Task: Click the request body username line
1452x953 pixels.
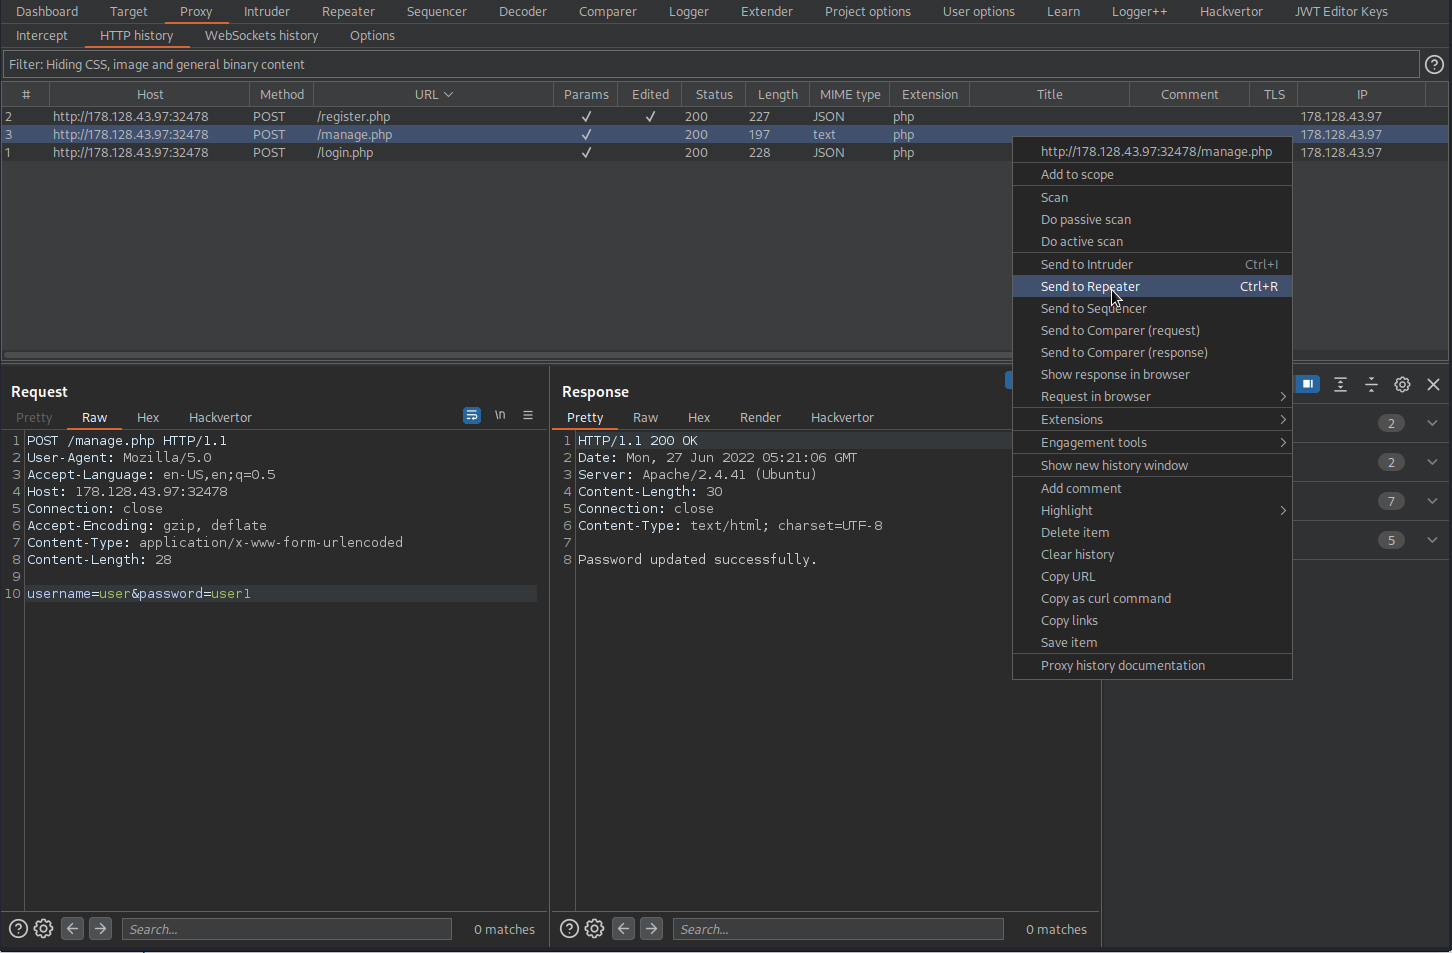Action: coord(282,594)
